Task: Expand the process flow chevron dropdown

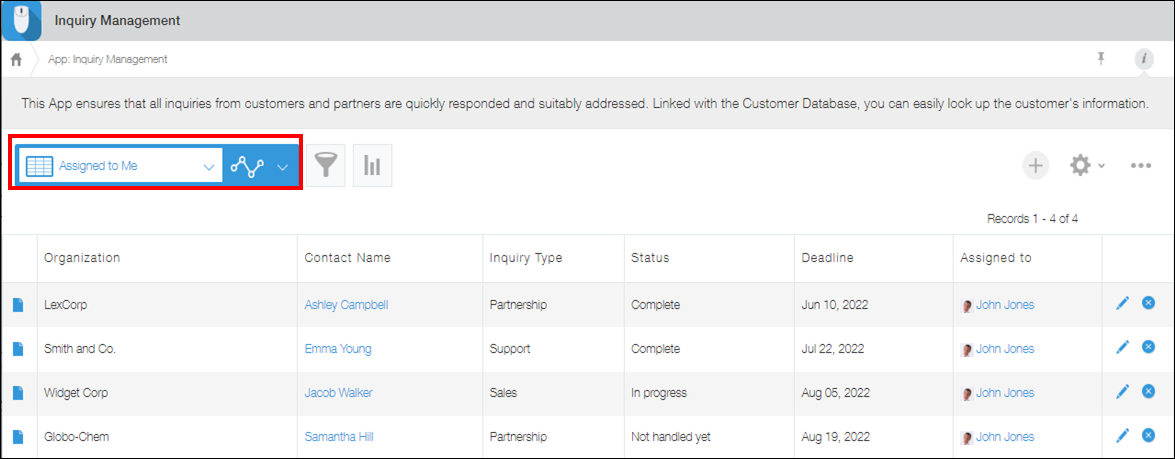Action: pos(282,167)
